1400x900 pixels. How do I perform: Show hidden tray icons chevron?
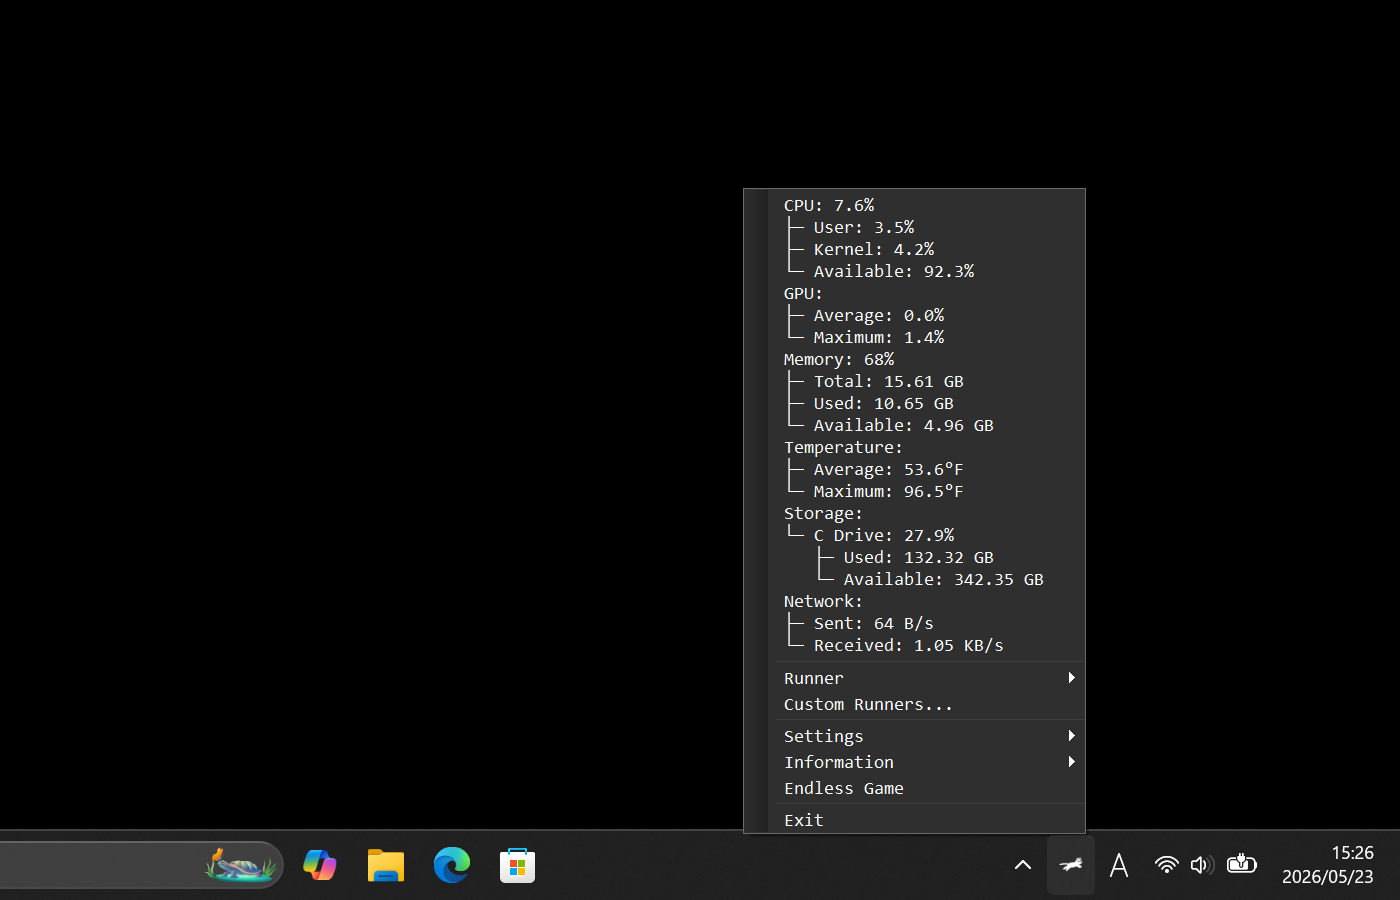click(x=1023, y=865)
